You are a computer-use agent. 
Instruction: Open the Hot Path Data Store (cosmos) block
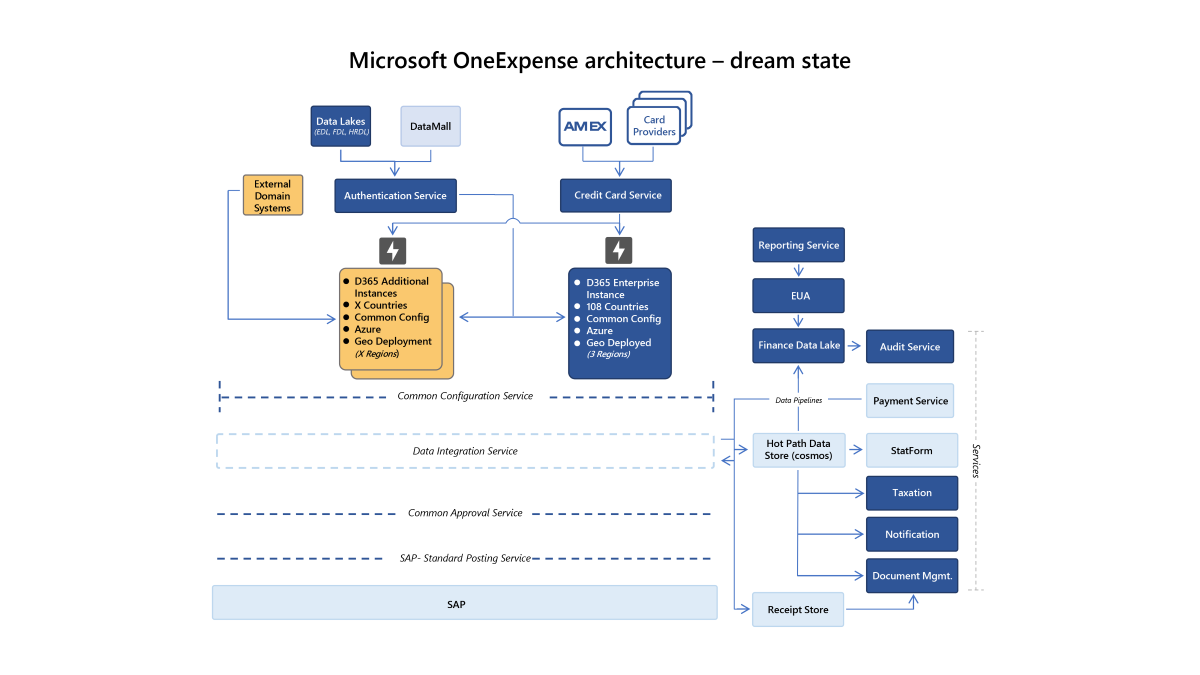(798, 450)
